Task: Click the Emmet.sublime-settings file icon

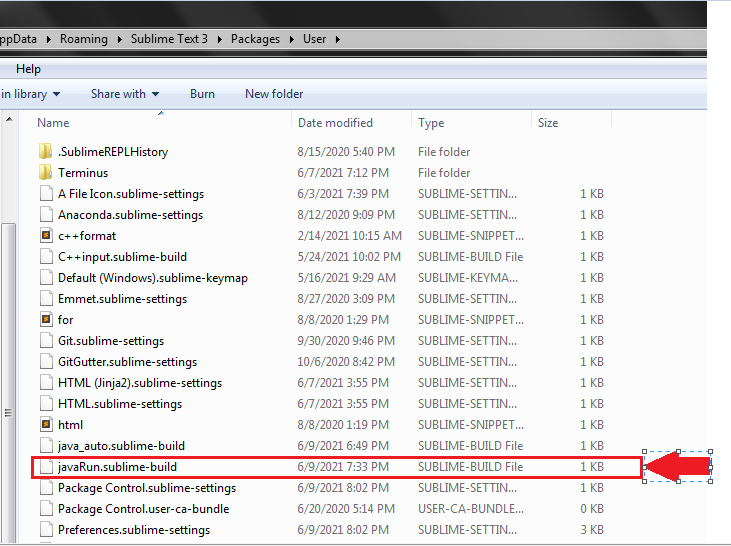Action: (46, 298)
